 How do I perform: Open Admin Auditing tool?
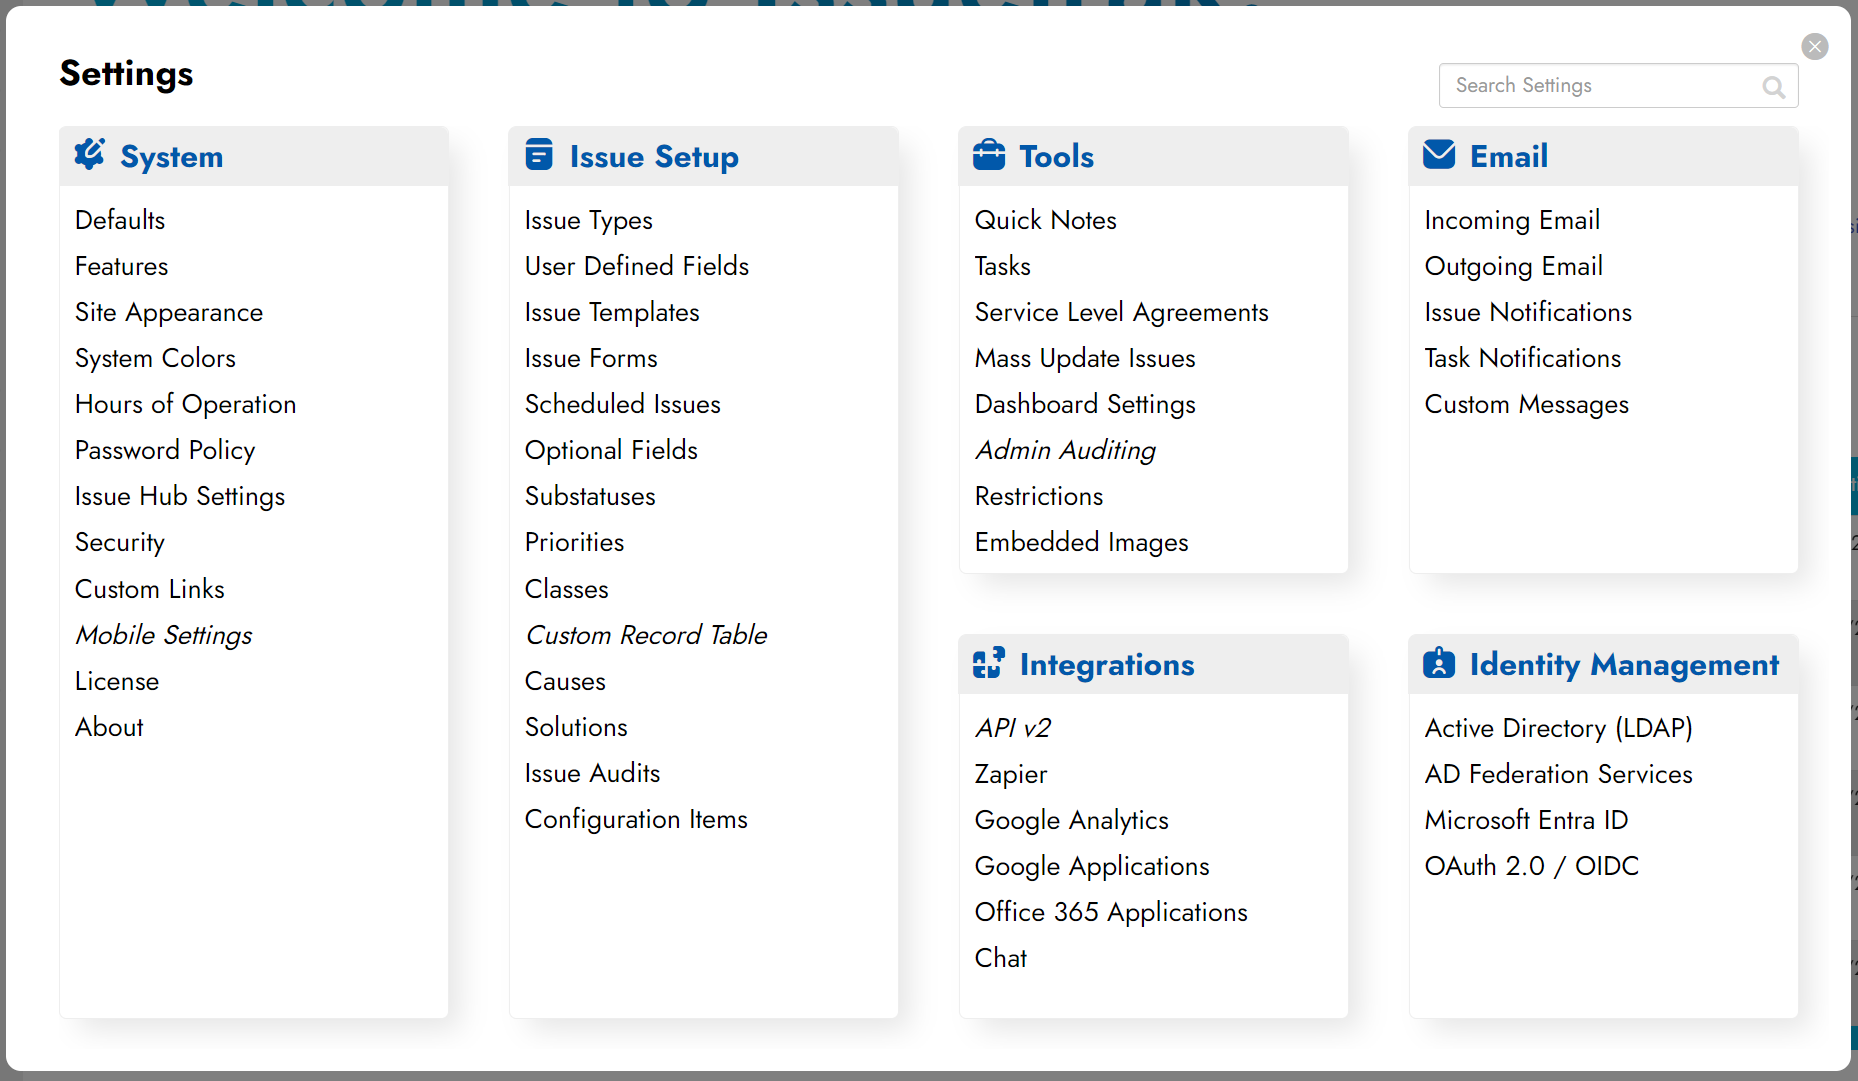1065,450
